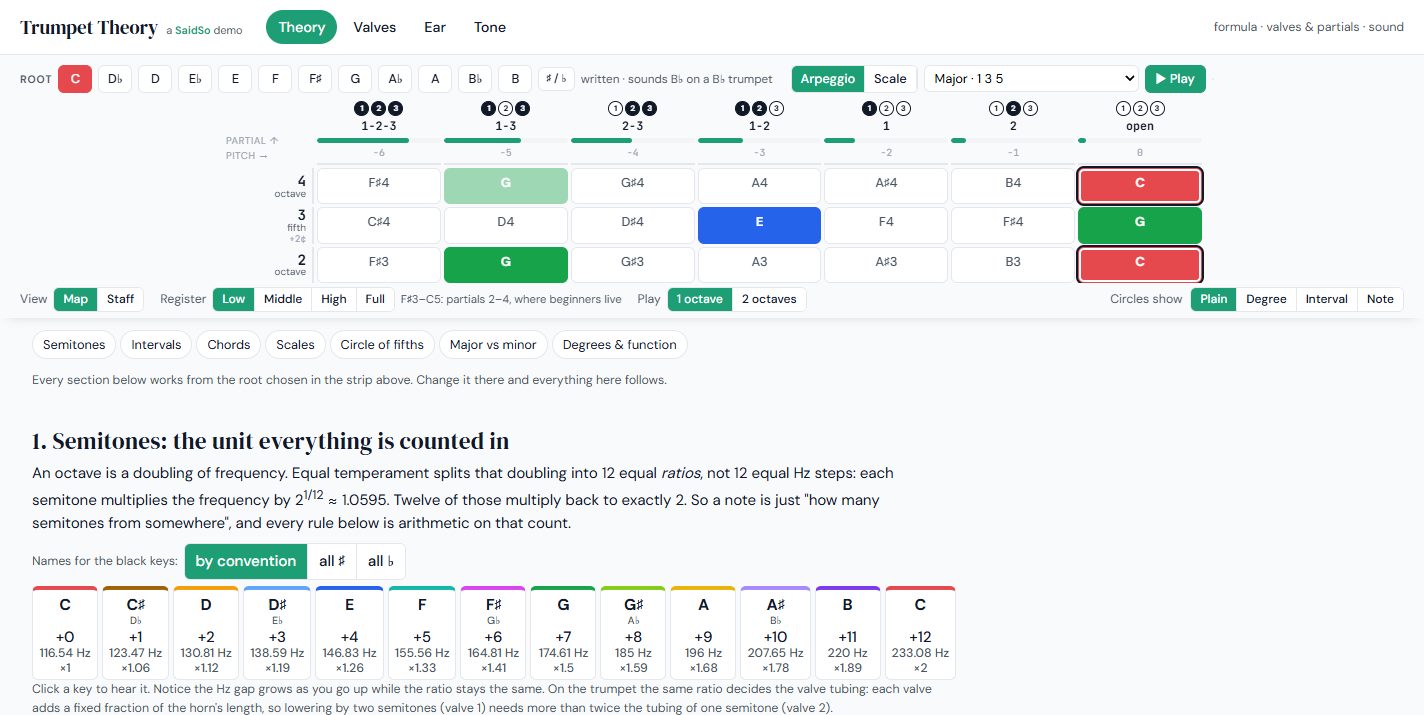The width and height of the screenshot is (1424, 715).
Task: Open the Ear tab
Action: pyautogui.click(x=435, y=27)
